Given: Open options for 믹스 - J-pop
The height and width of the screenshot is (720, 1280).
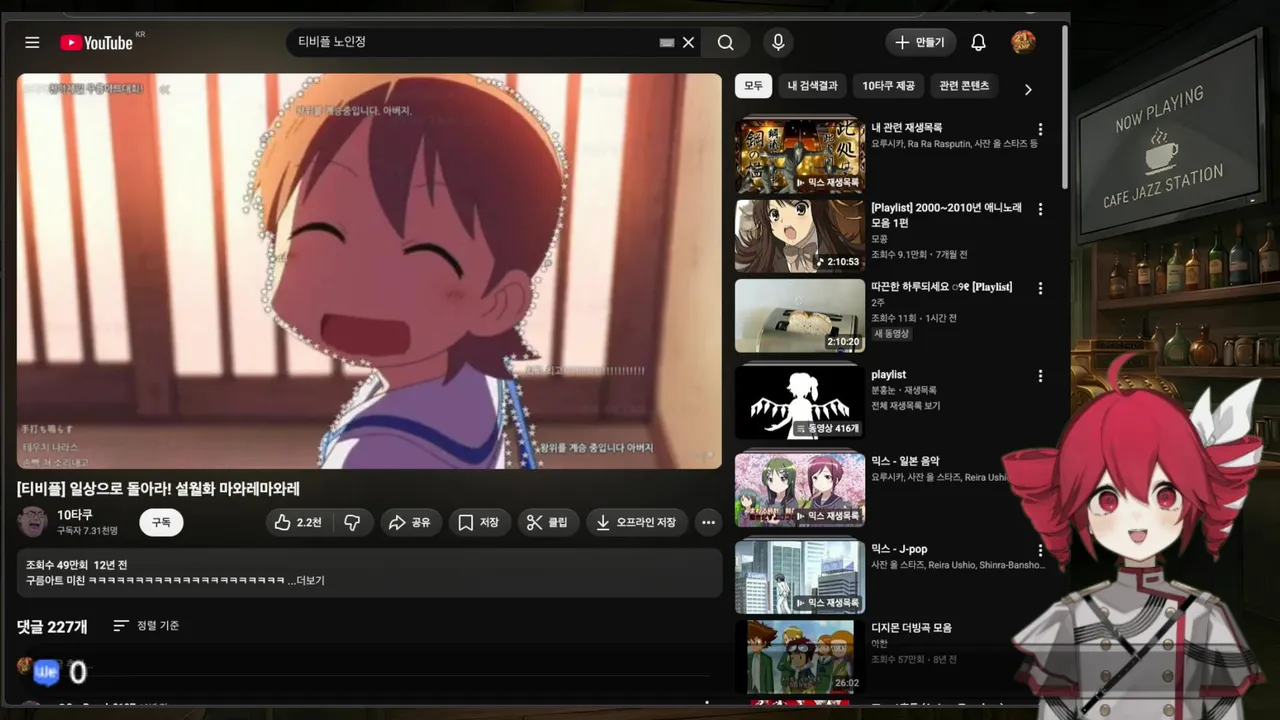Looking at the screenshot, I should coord(1040,550).
